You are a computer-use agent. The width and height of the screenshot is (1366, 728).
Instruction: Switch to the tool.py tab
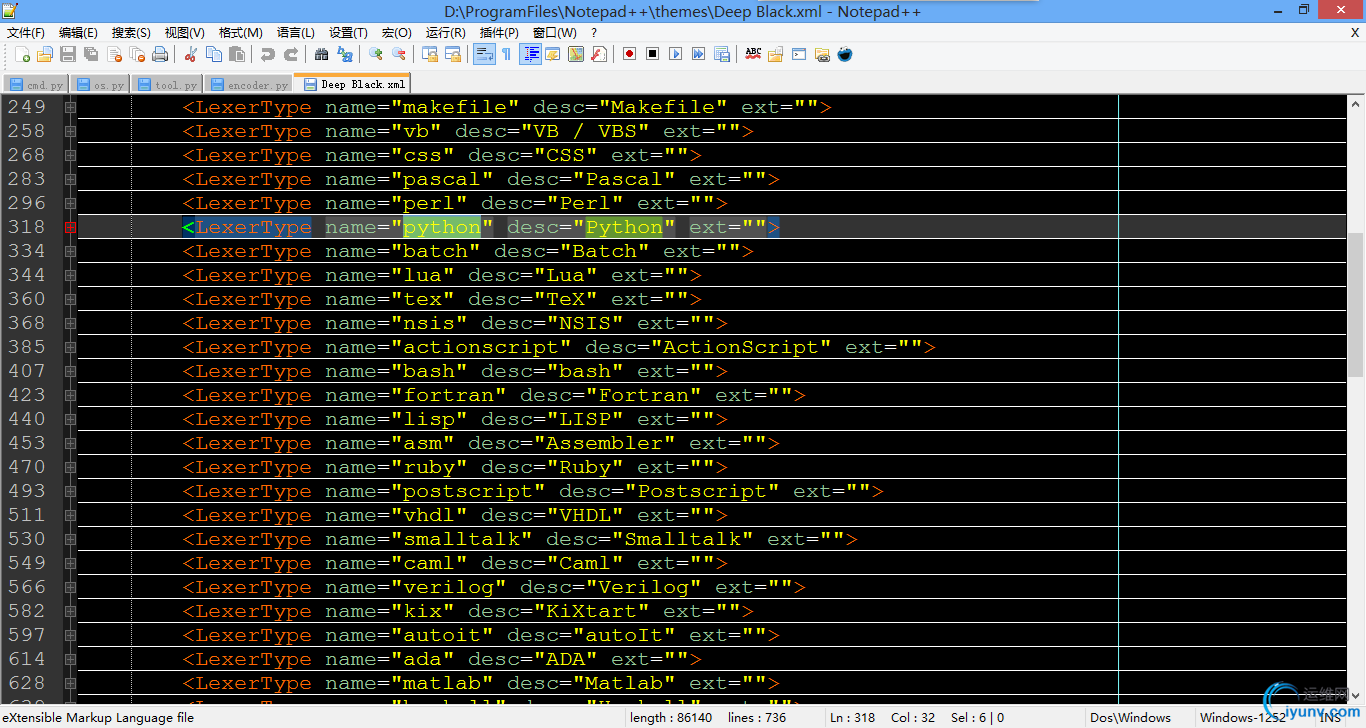click(167, 85)
